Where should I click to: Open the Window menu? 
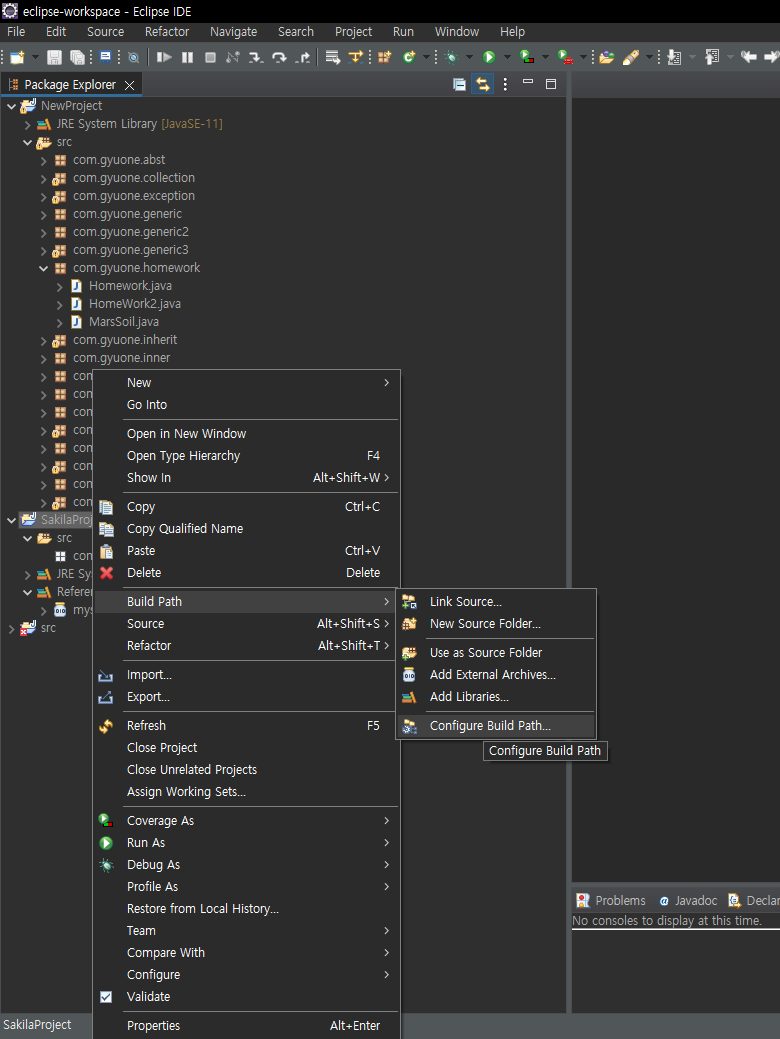point(457,32)
